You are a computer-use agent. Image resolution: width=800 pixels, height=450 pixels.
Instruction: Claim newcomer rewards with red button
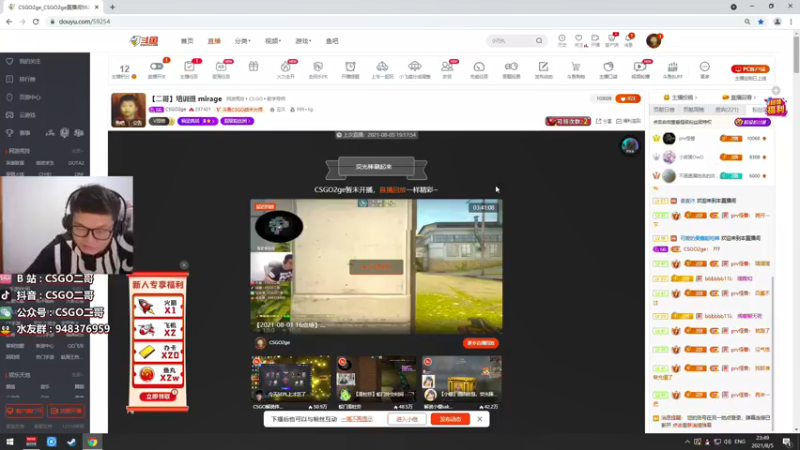158,396
